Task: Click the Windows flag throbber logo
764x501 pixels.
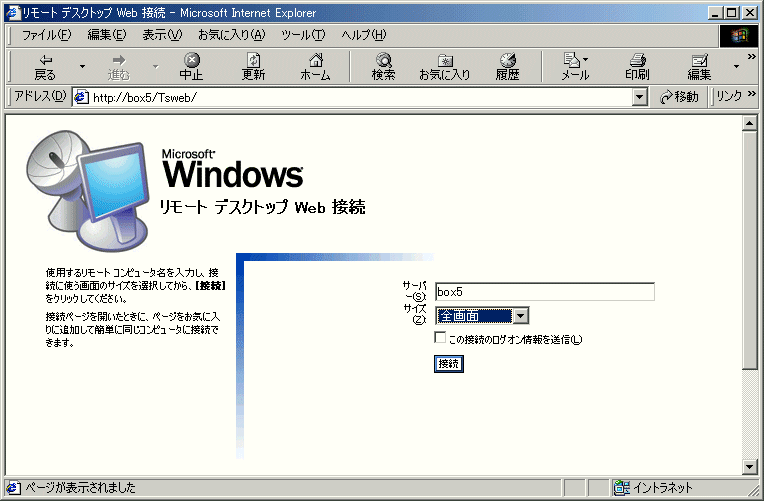Action: [x=739, y=35]
